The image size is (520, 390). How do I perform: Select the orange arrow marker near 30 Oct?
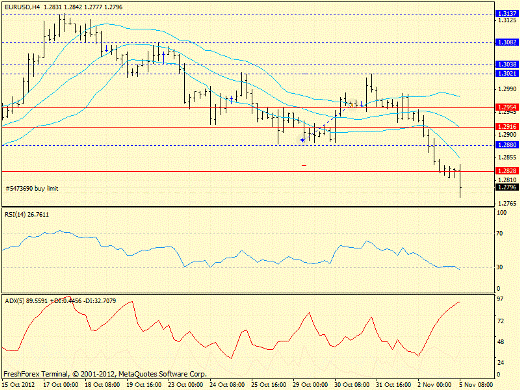351,105
